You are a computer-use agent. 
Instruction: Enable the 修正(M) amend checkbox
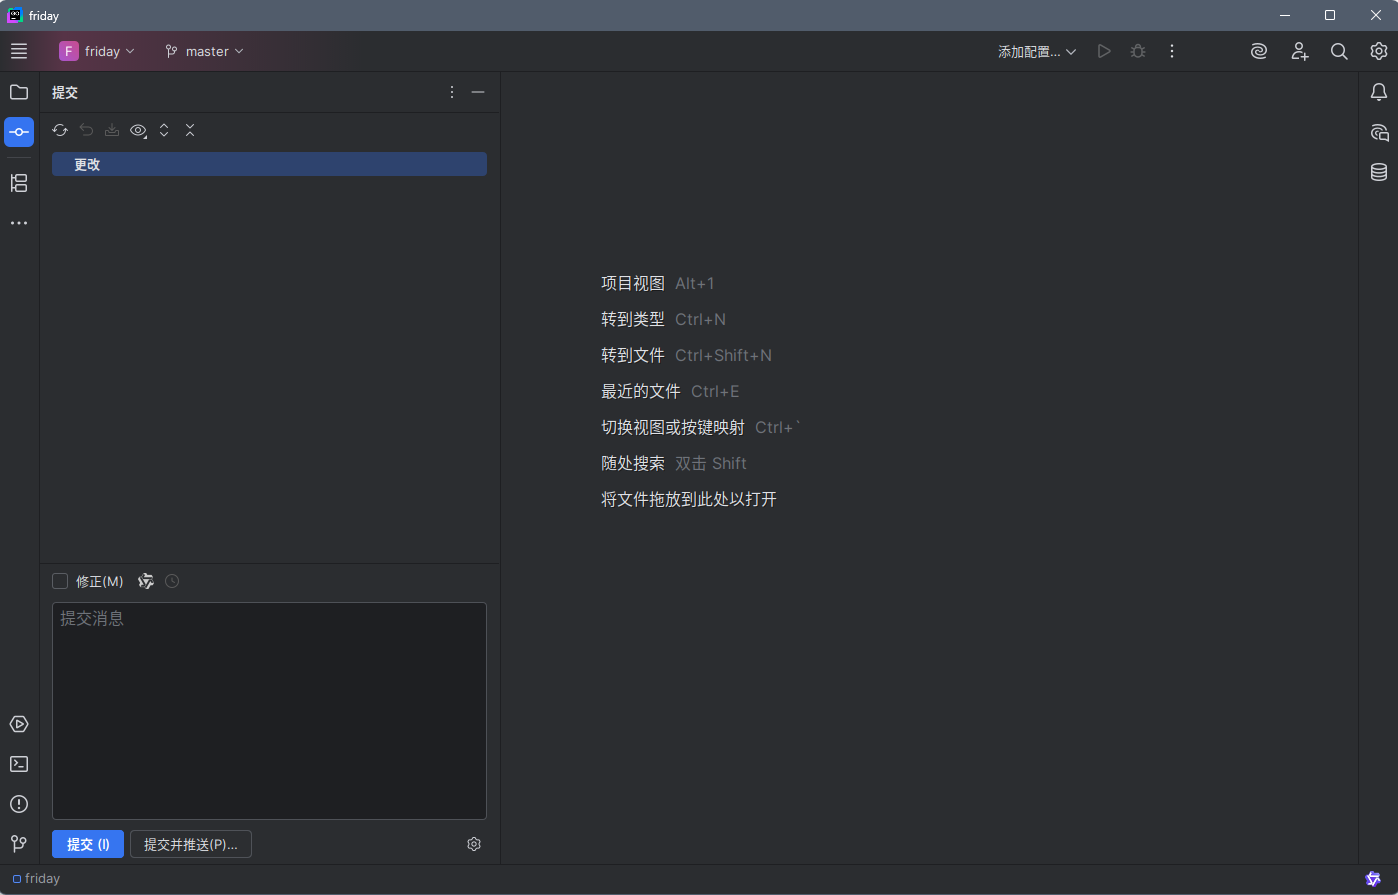pos(60,581)
